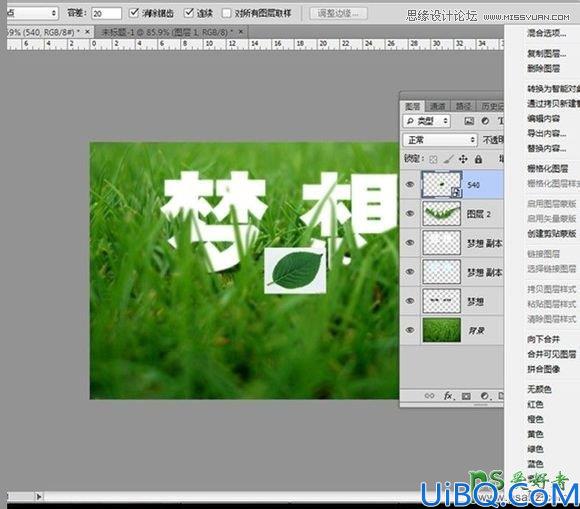Pick 蓝色 layer color label
The height and width of the screenshot is (509, 580).
536,464
